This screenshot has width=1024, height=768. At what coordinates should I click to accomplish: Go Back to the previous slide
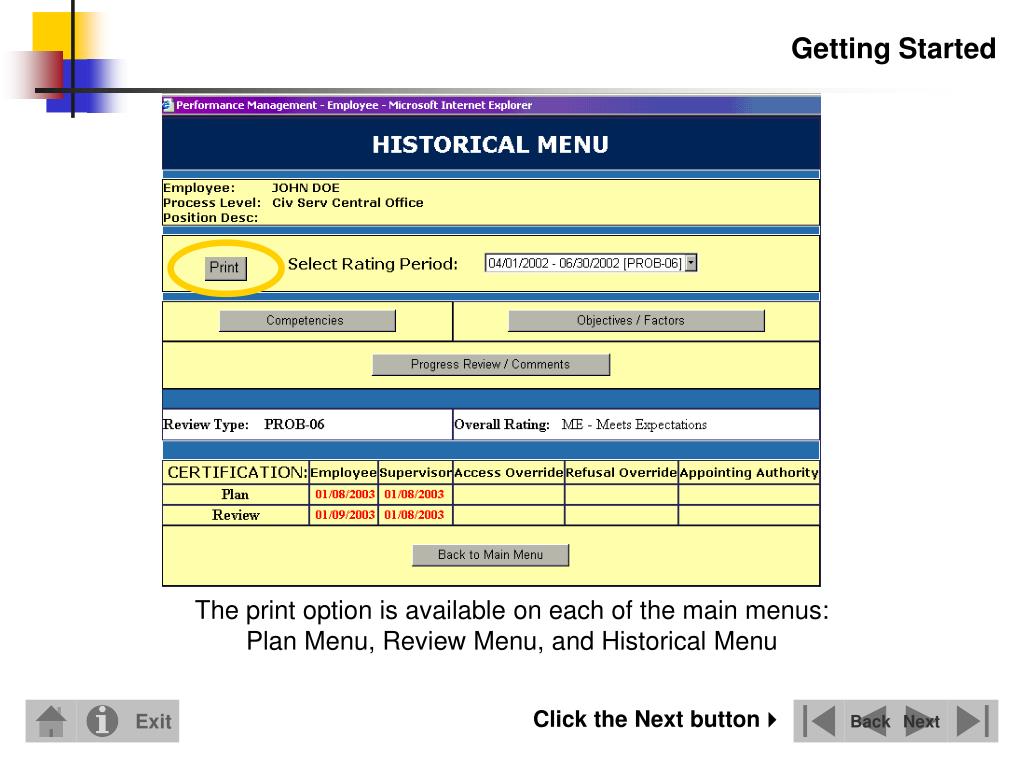tap(869, 721)
